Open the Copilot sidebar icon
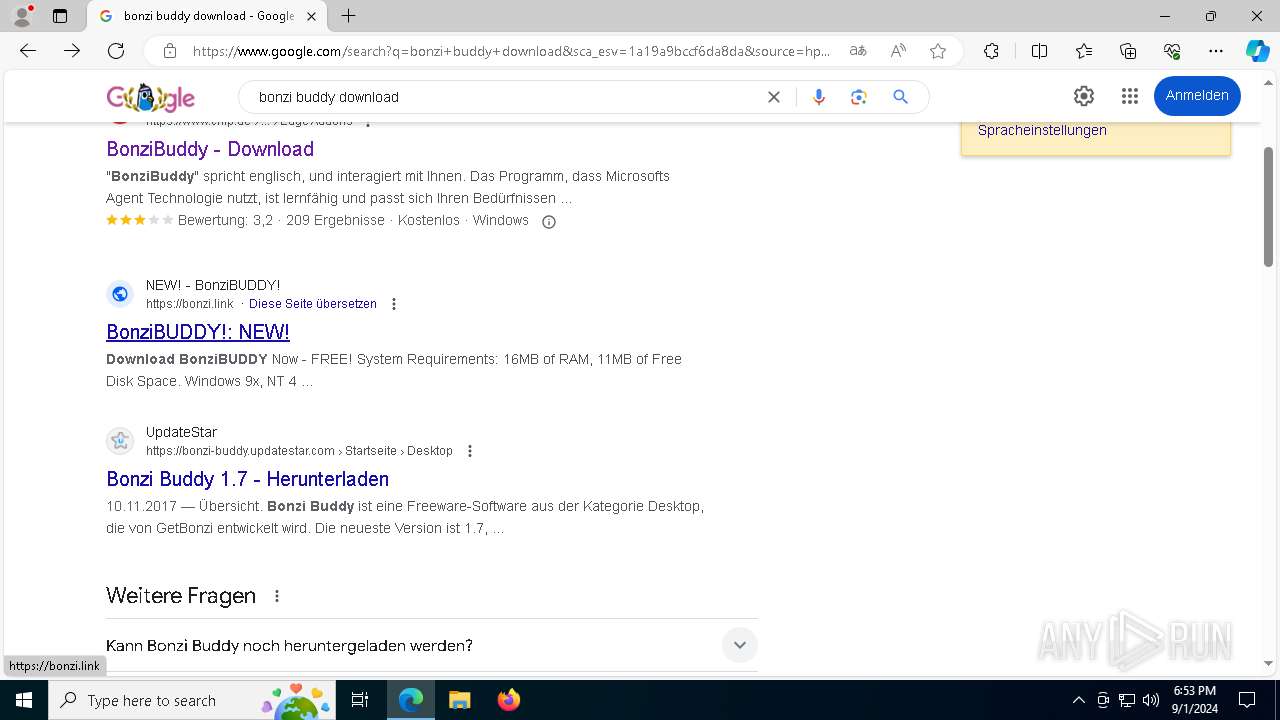 [1257, 51]
